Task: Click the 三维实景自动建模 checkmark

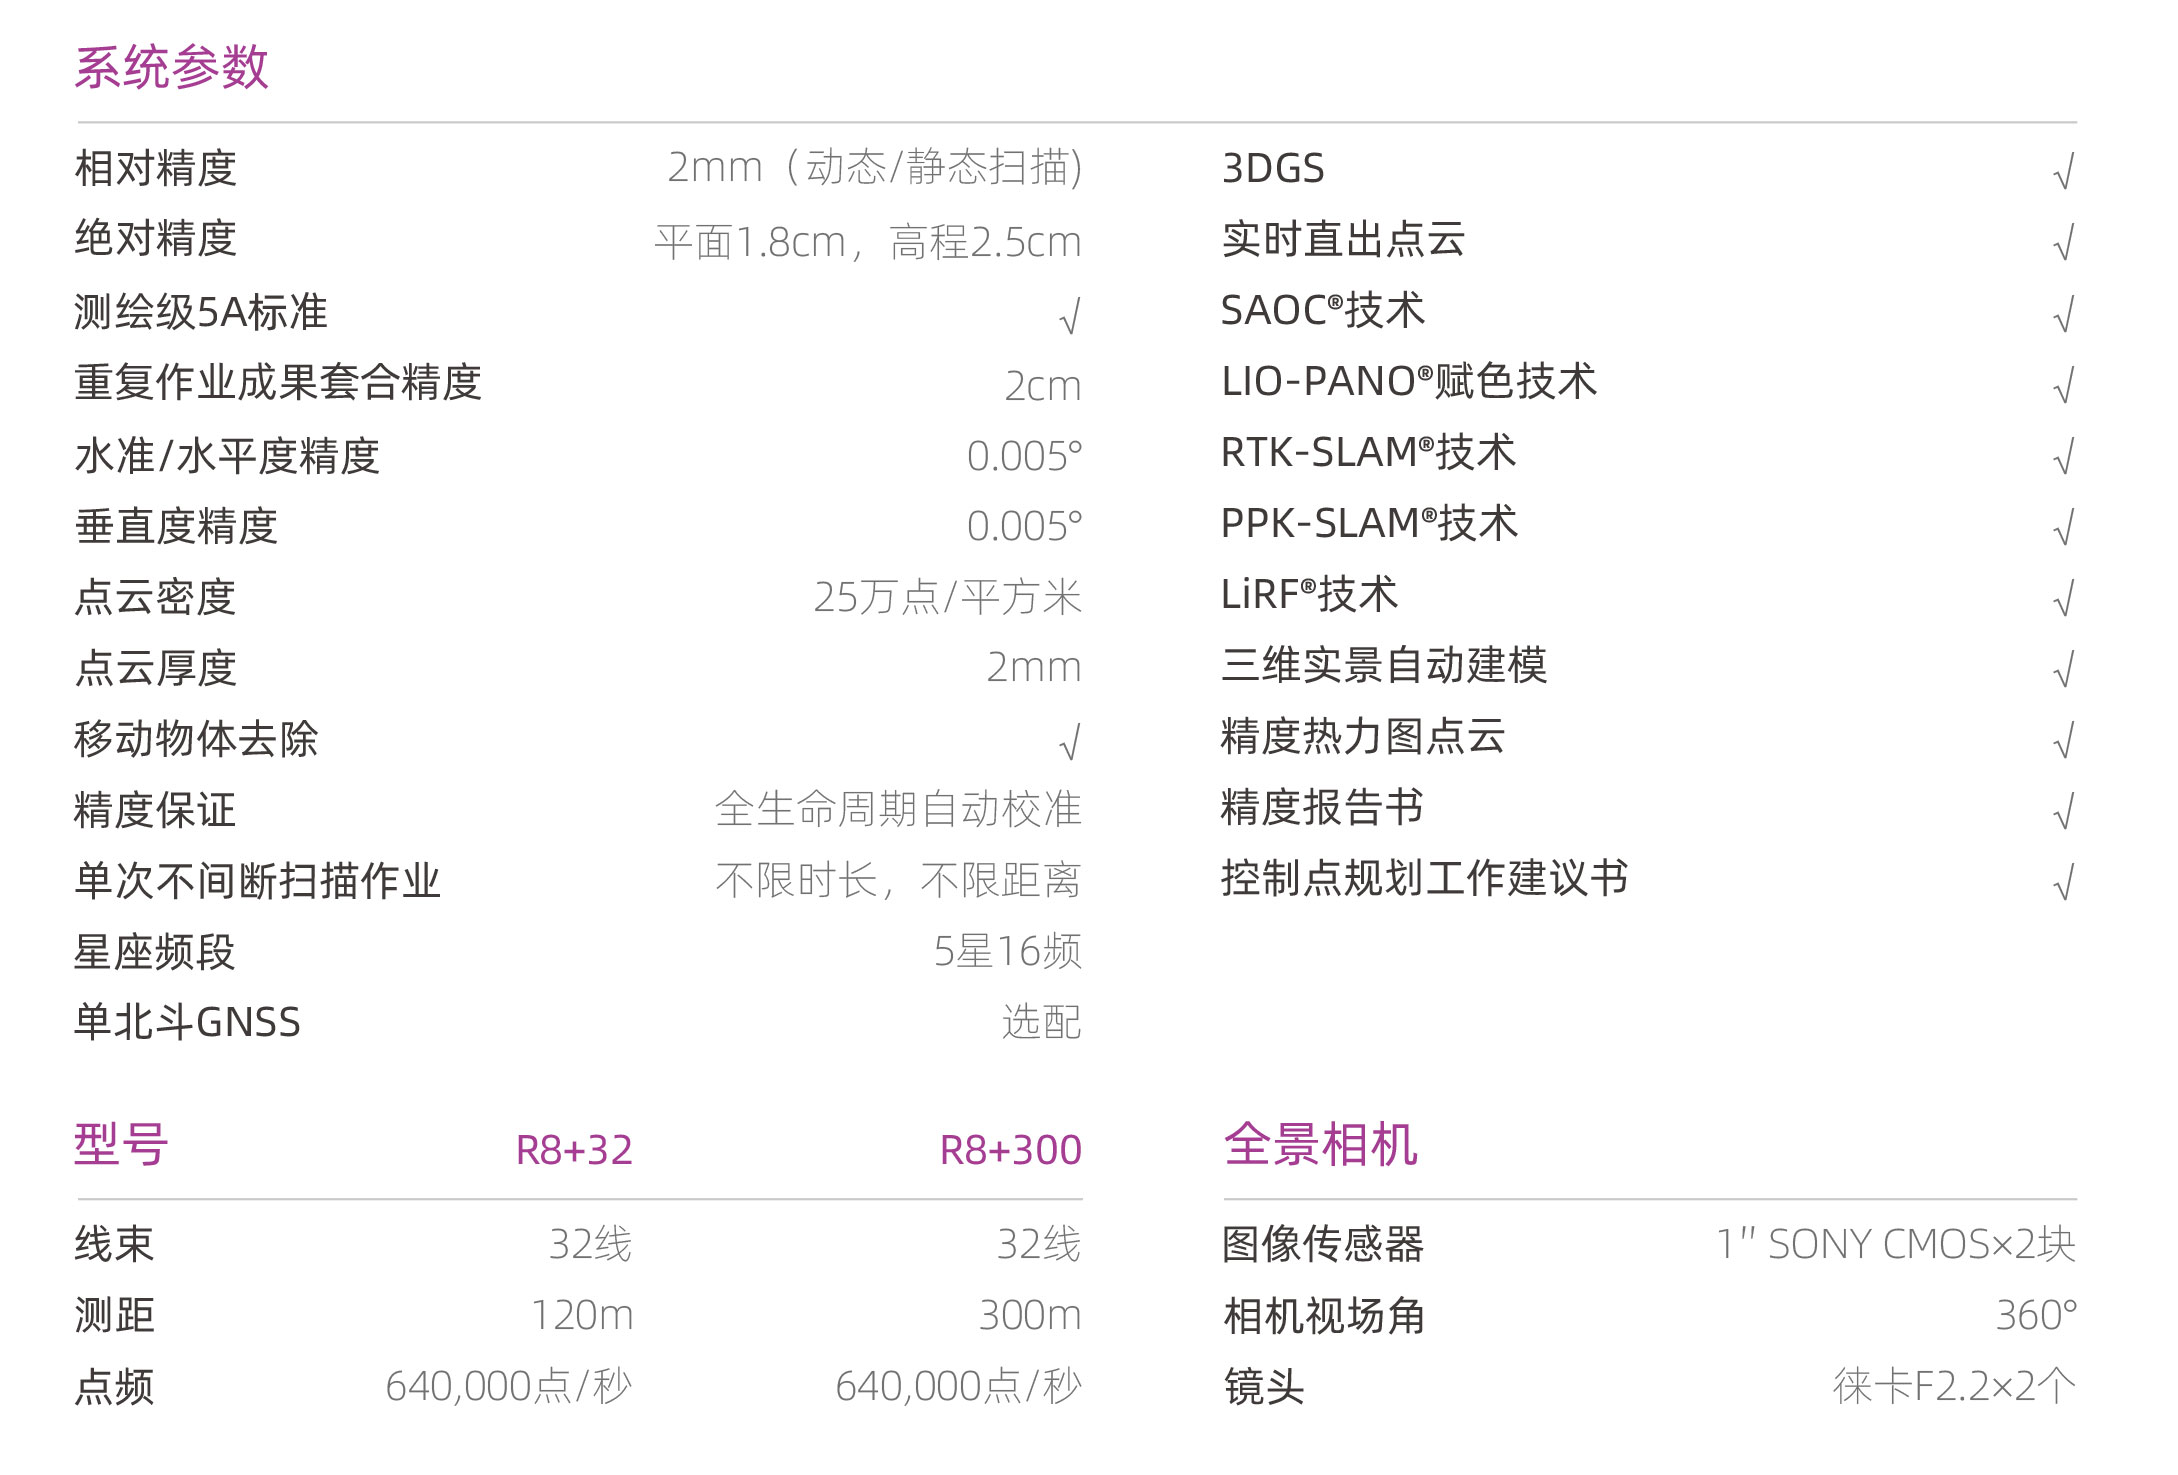Action: (2064, 669)
